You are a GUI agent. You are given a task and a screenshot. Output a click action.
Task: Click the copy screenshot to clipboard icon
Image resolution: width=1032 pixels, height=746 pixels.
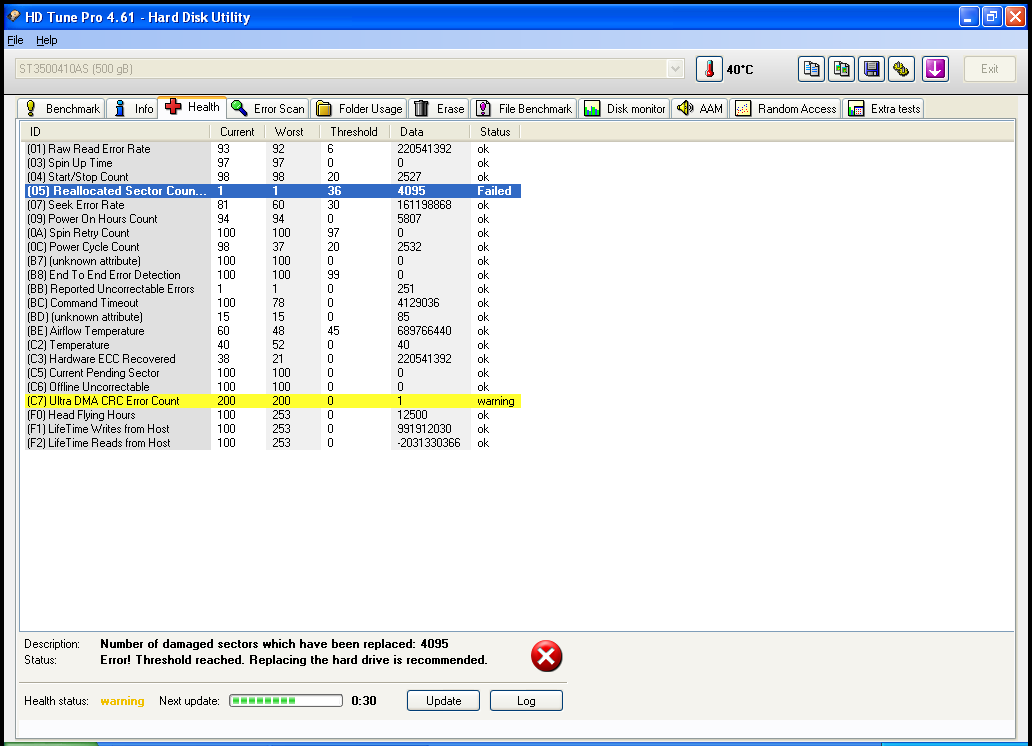pos(842,69)
